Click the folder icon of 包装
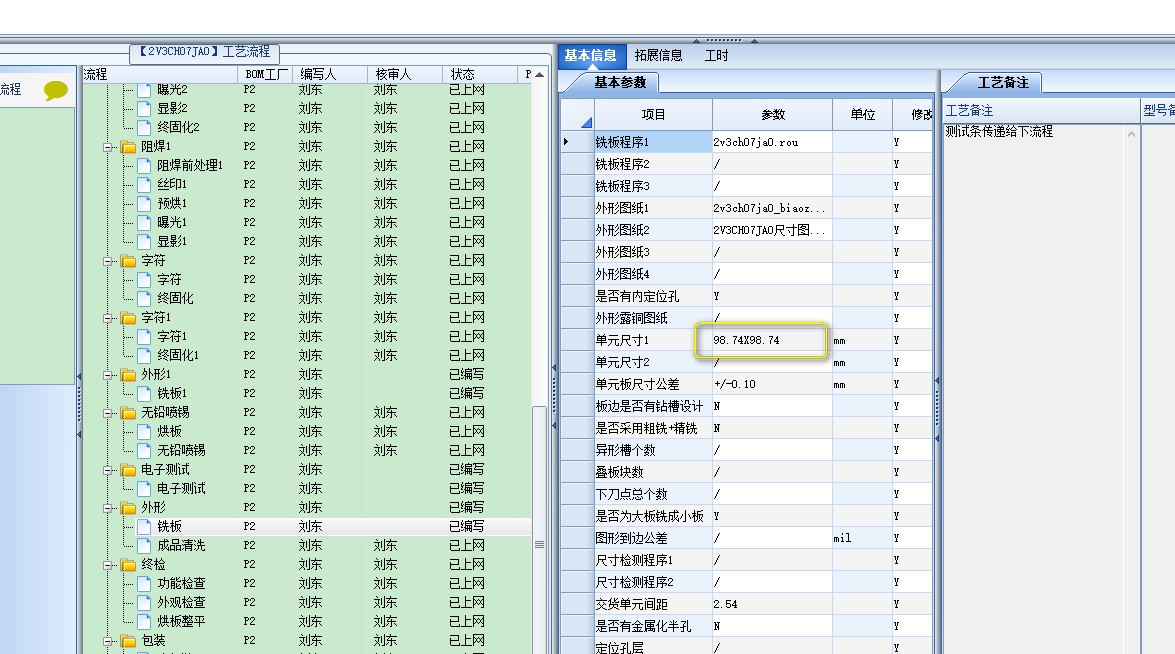 pyautogui.click(x=128, y=641)
